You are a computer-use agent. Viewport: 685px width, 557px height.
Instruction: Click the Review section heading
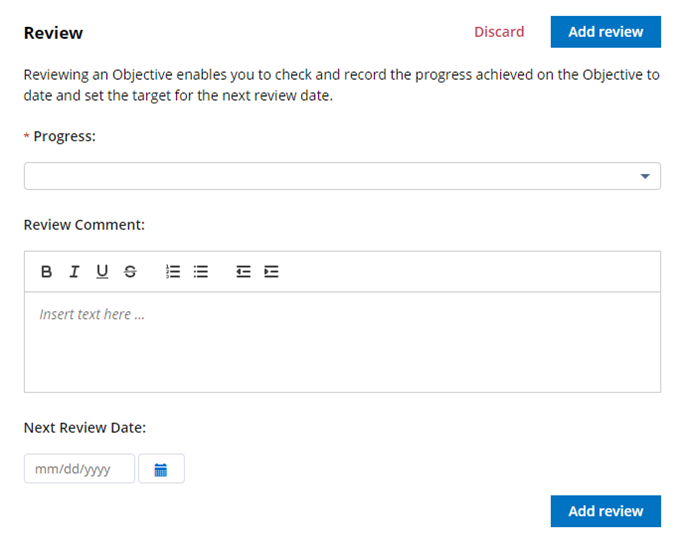53,33
